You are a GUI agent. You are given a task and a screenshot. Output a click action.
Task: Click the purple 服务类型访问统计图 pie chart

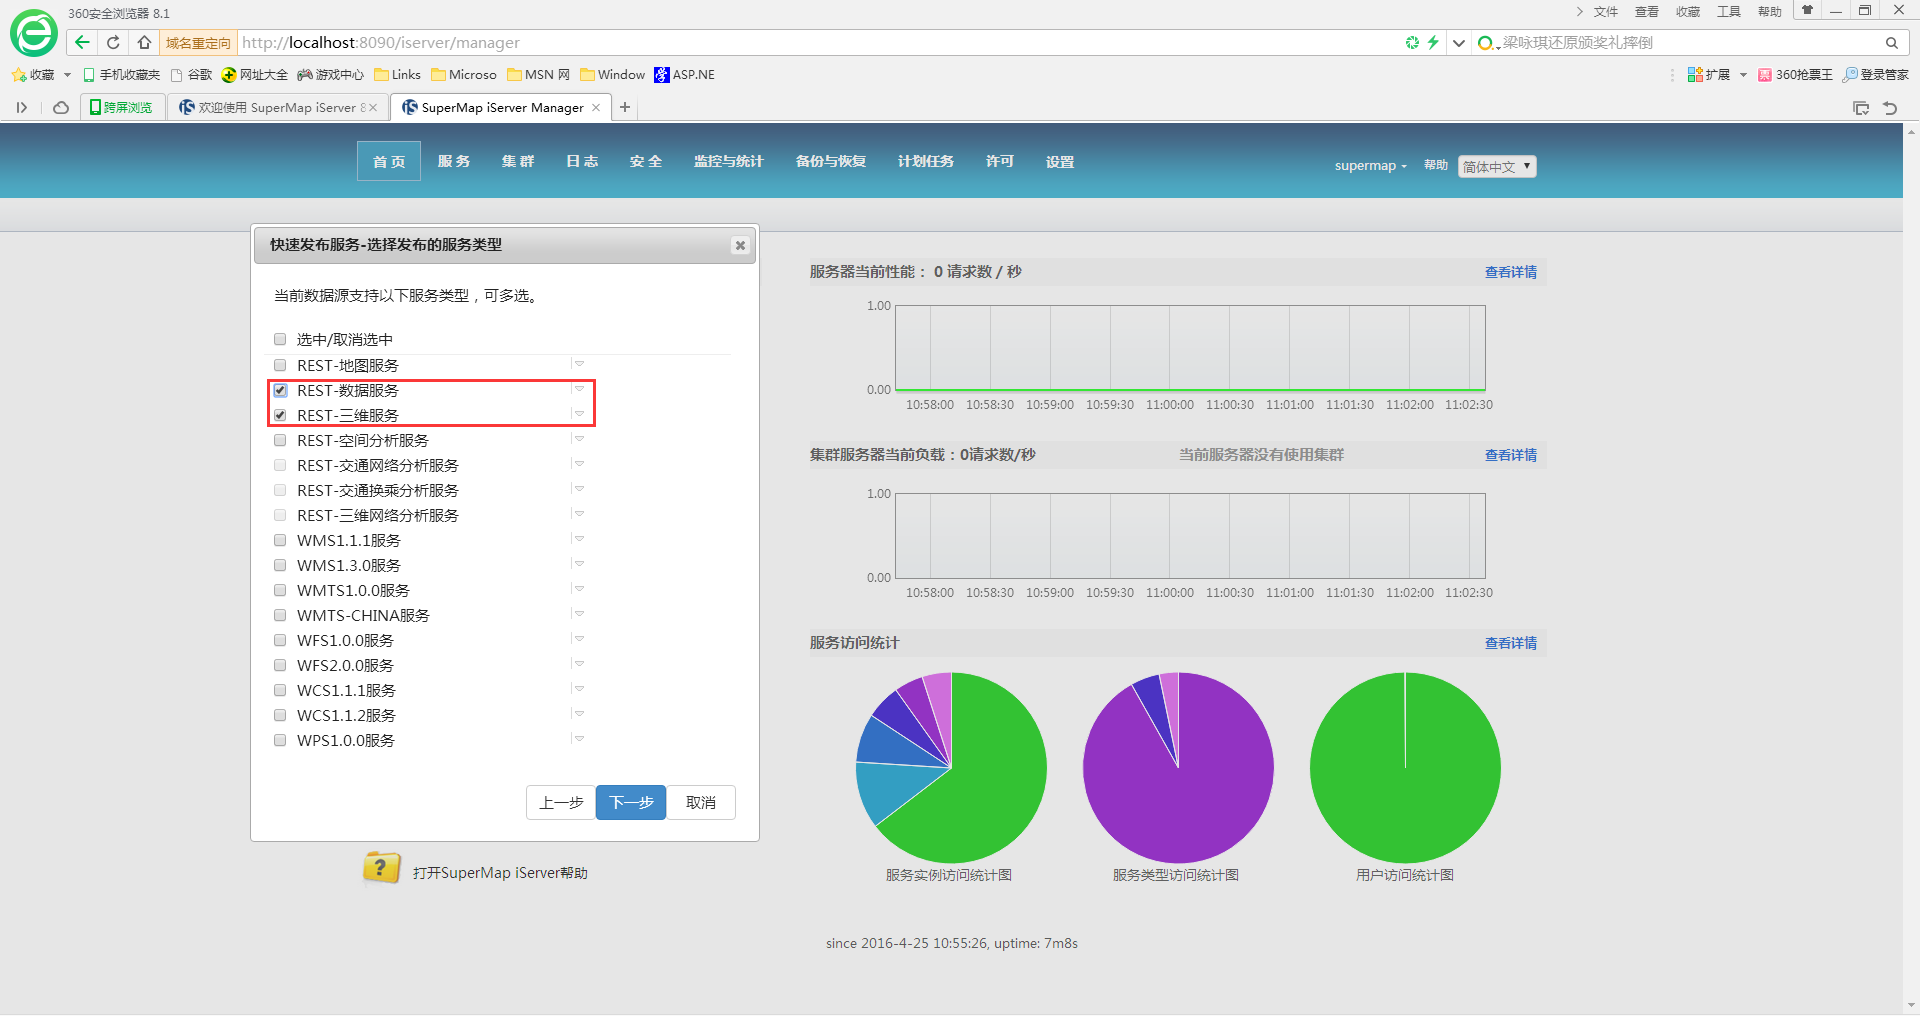(1178, 768)
